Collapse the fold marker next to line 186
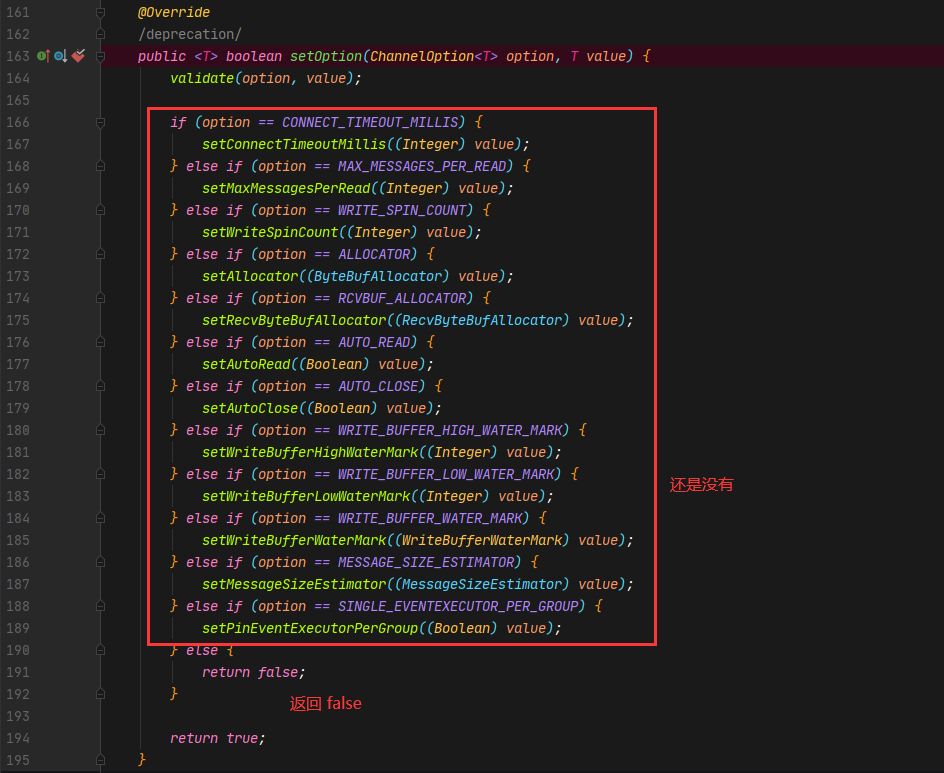This screenshot has width=944, height=773. pyautogui.click(x=99, y=562)
